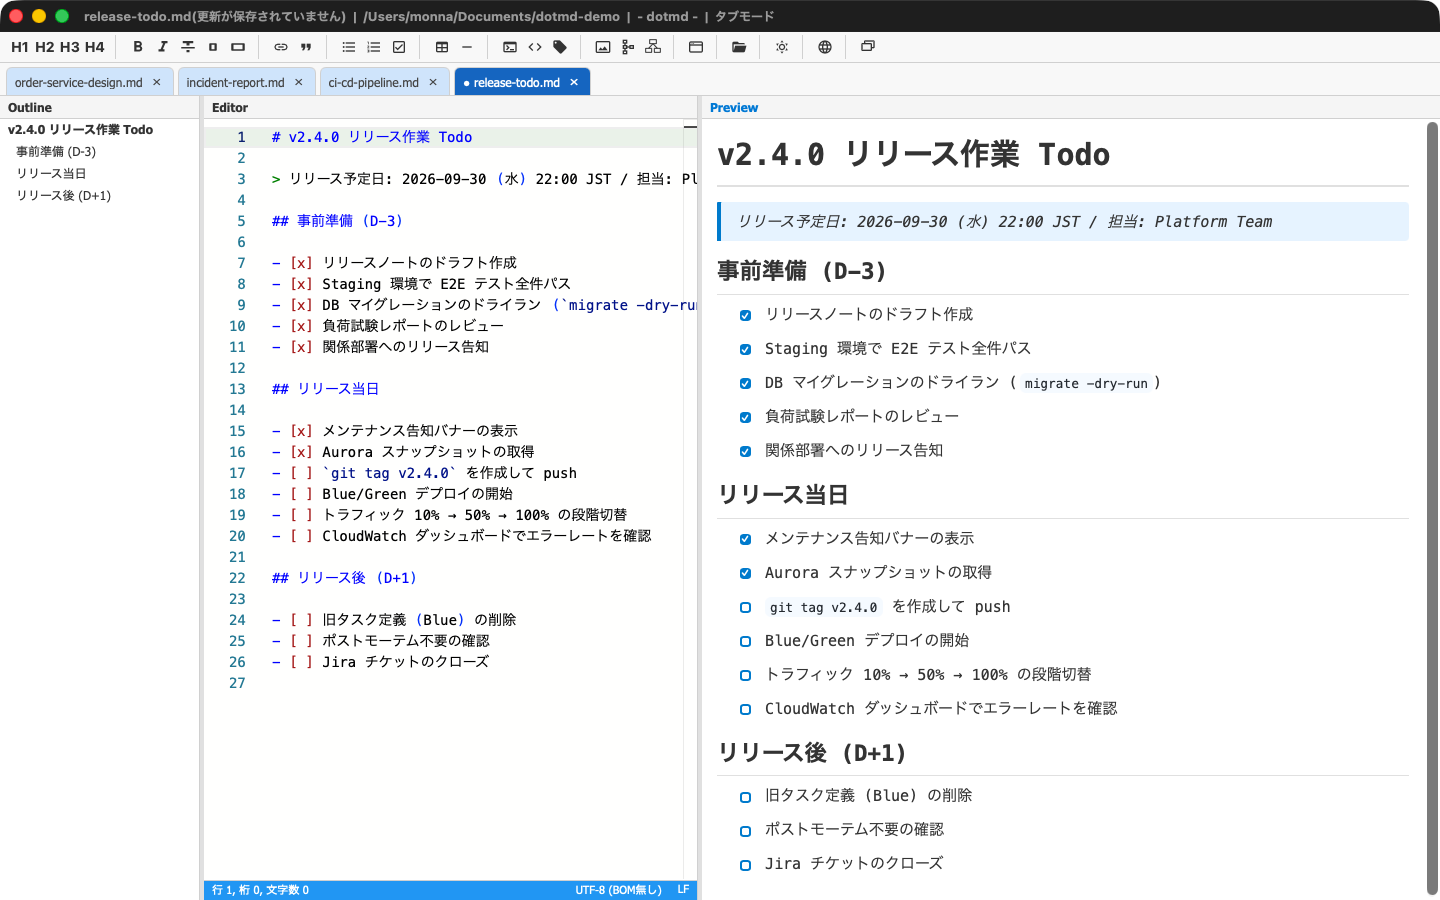Insert an image

tap(603, 47)
